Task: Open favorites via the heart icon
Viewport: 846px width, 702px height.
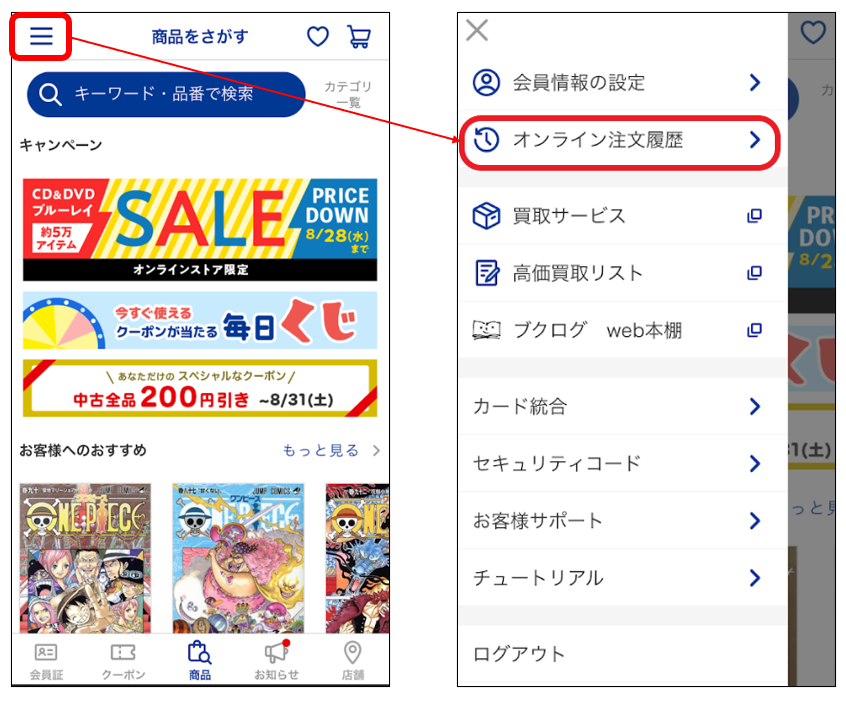Action: [317, 37]
